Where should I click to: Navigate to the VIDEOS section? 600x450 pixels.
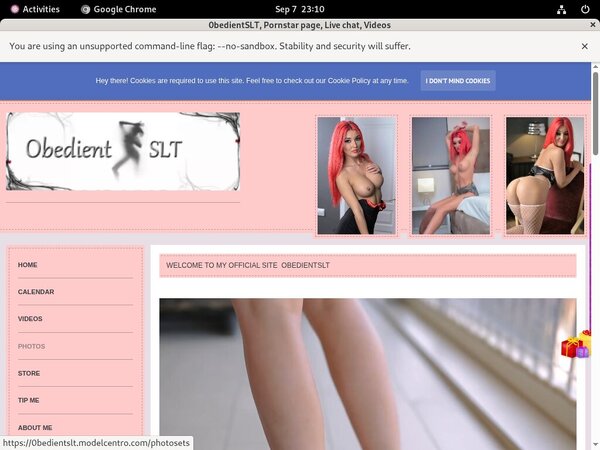(30, 319)
